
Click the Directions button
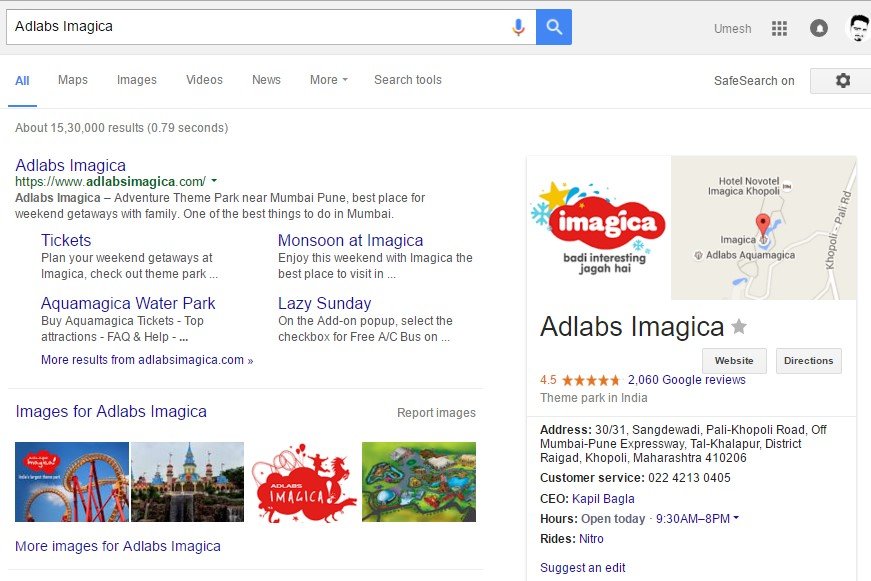[809, 360]
